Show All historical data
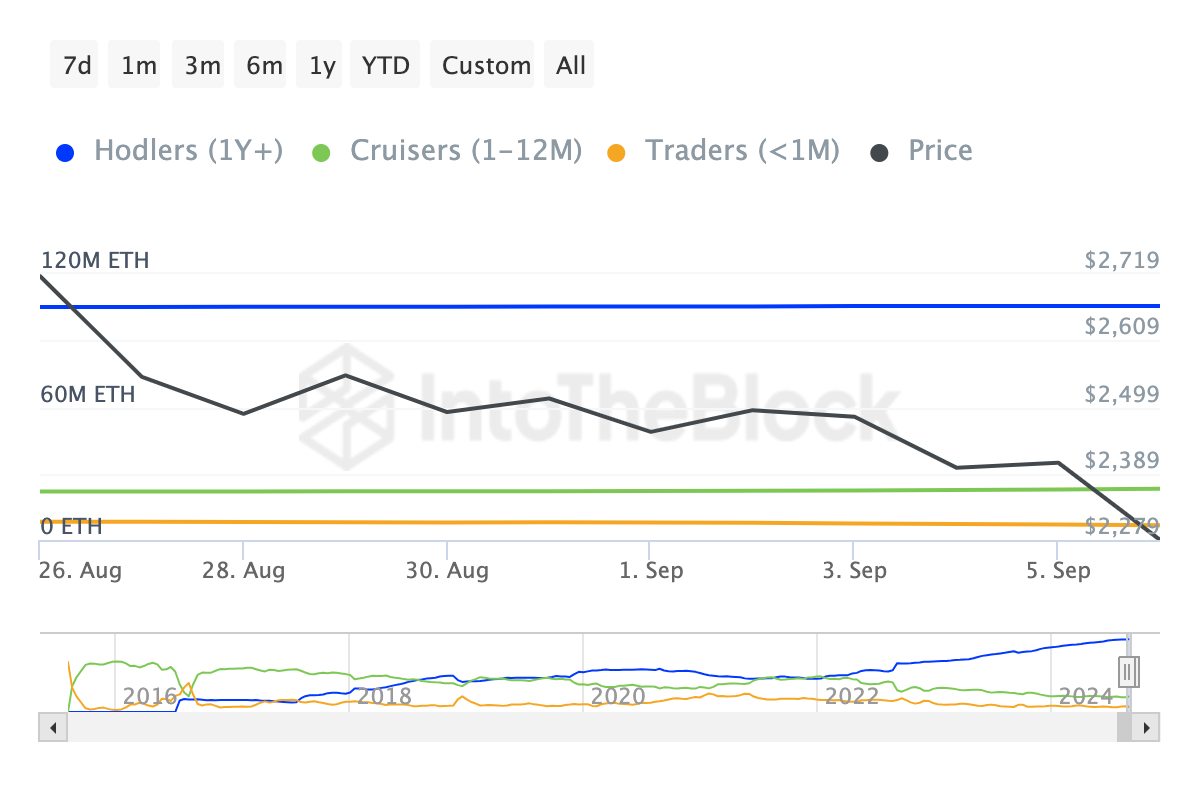 (x=571, y=65)
